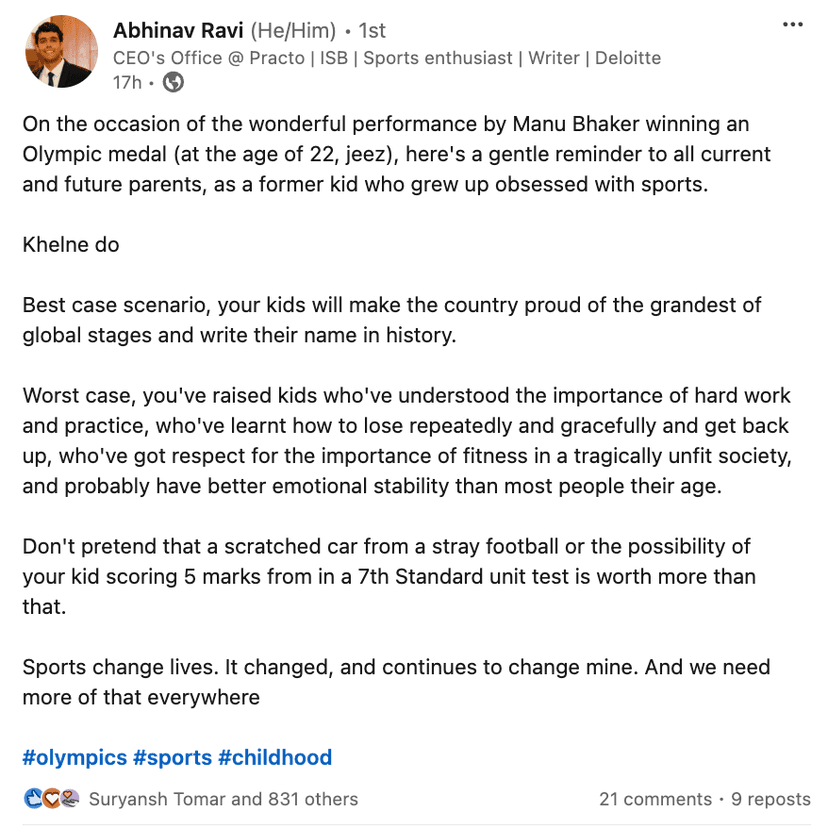The width and height of the screenshot is (828, 828).
Task: Click the globe public visibility icon
Action: tap(173, 83)
